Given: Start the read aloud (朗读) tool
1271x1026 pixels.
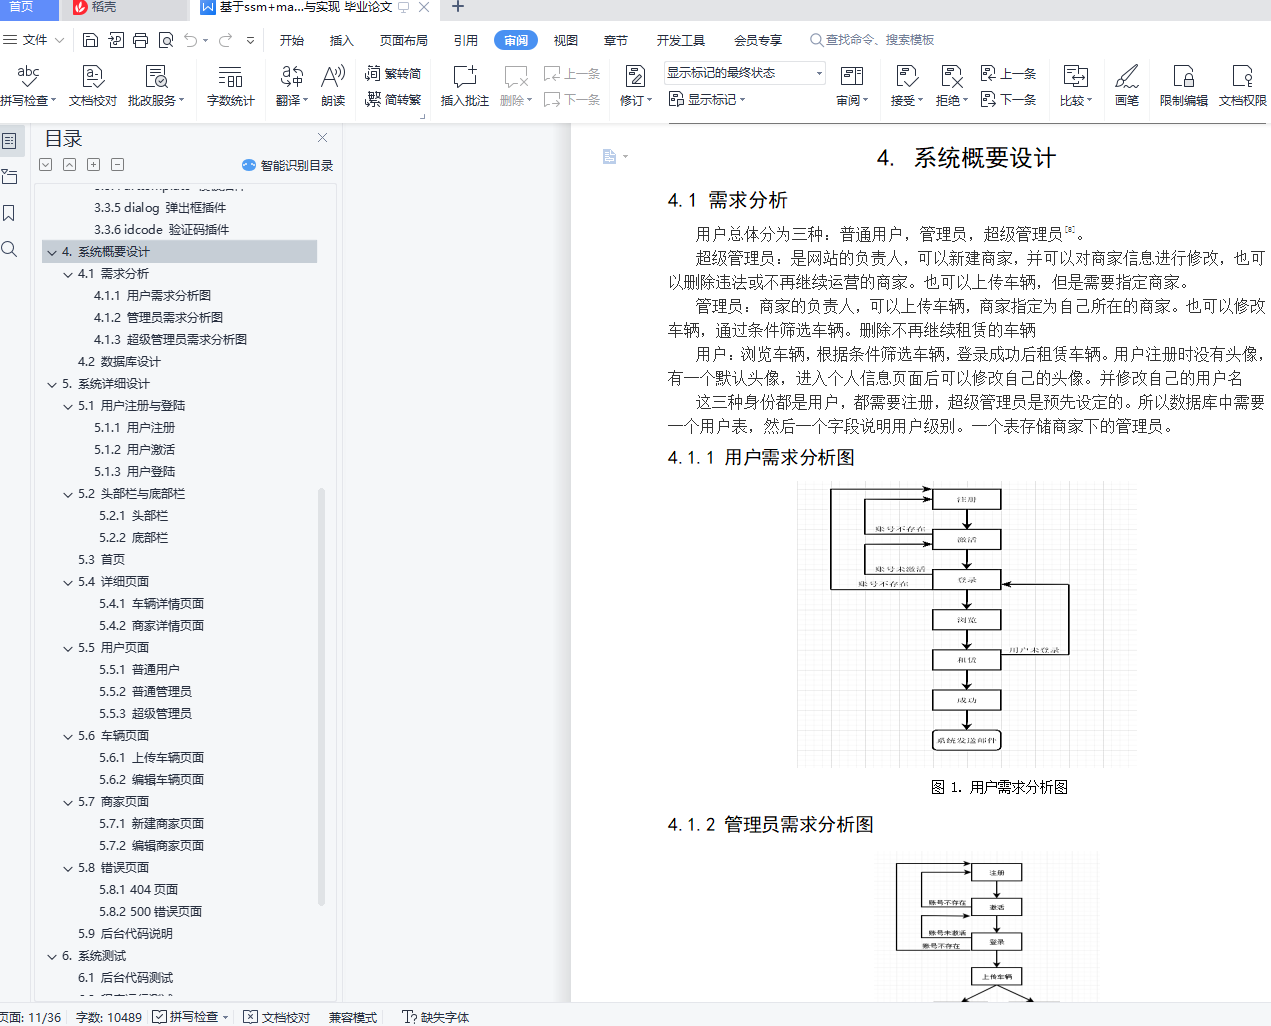Looking at the screenshot, I should 333,85.
